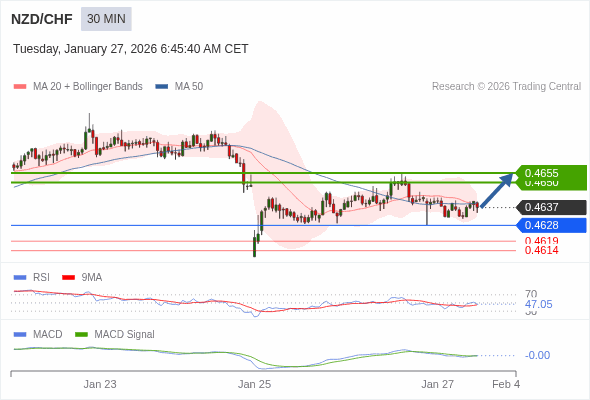Click the Jan 25 axis label
Viewport: 590px width, 400px height.
254,384
